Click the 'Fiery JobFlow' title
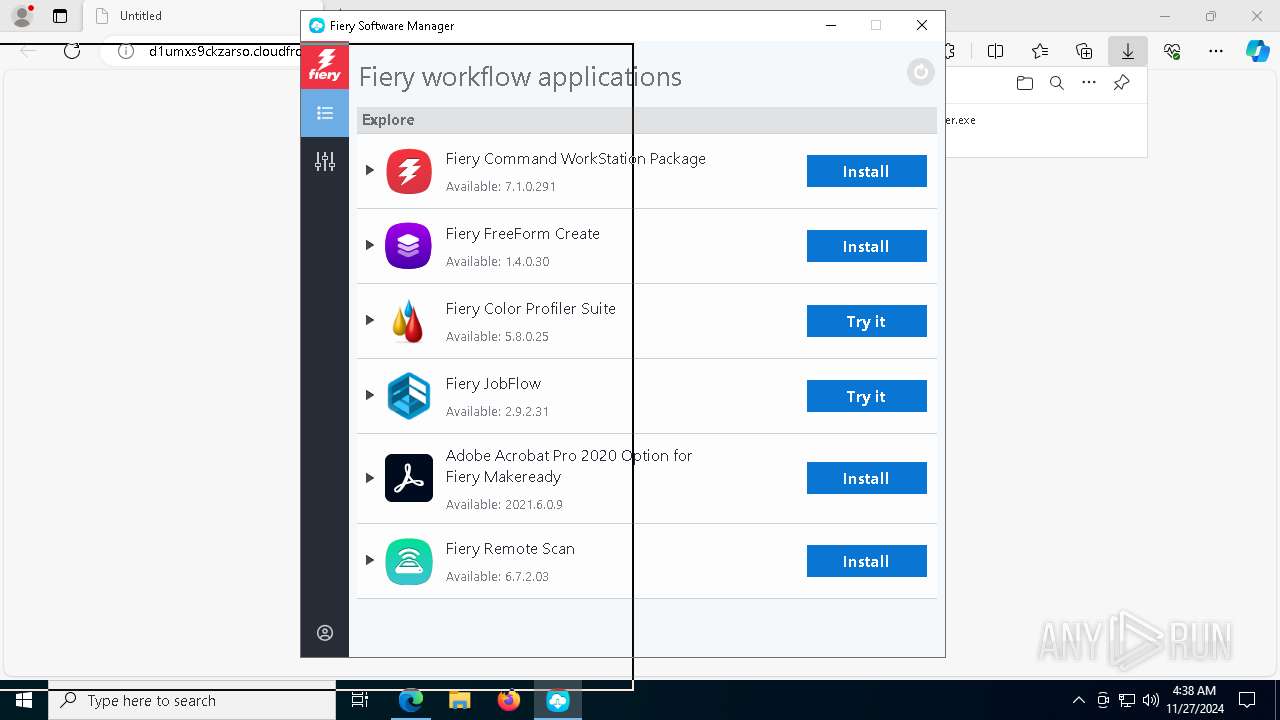1280x720 pixels. pyautogui.click(x=493, y=384)
